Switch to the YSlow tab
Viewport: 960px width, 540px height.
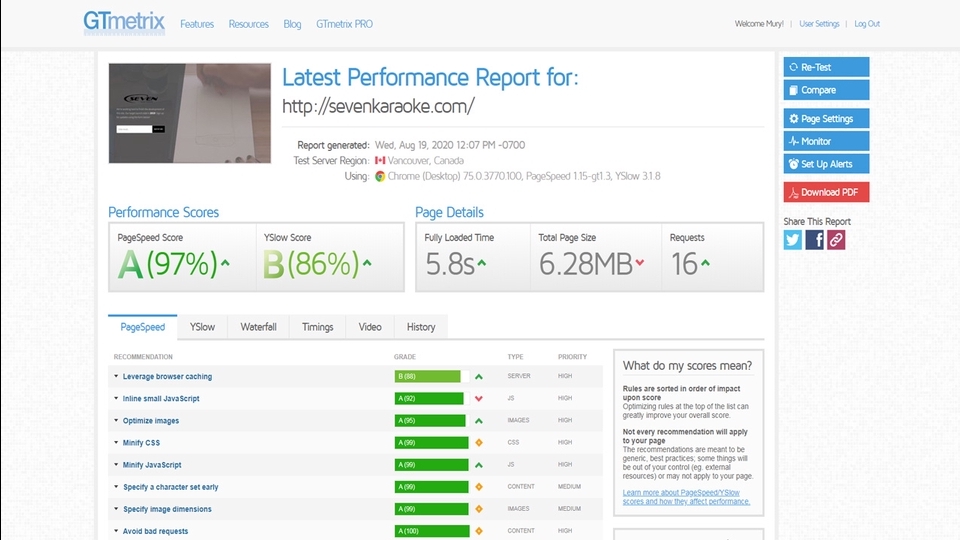[202, 327]
